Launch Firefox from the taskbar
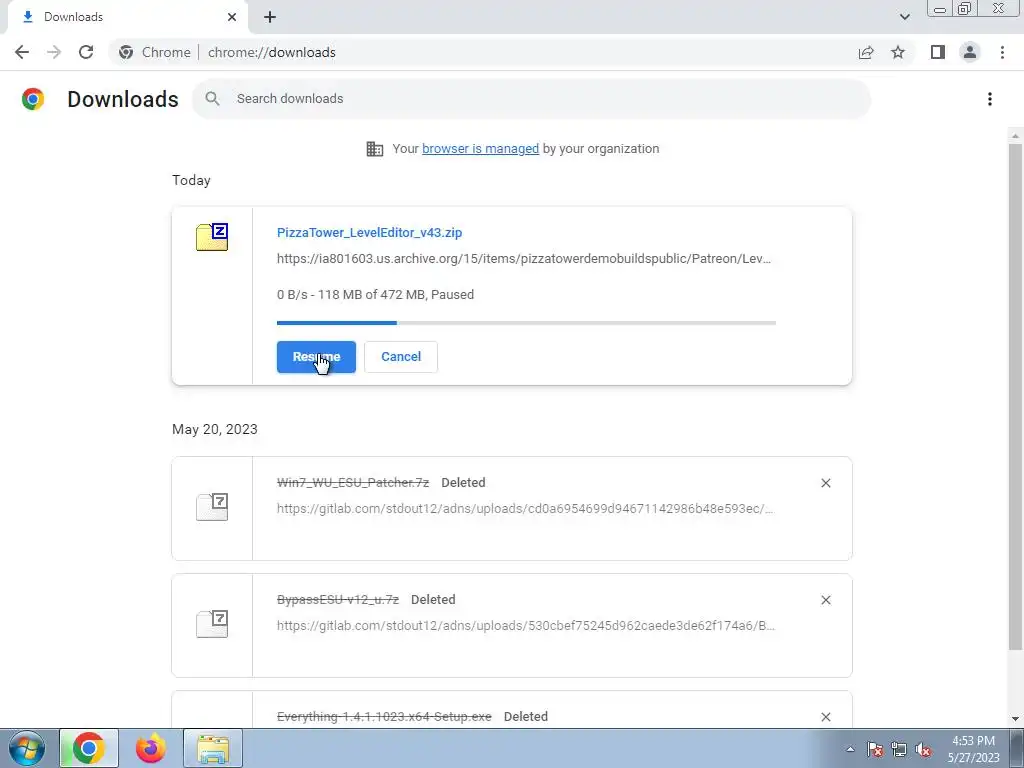Image resolution: width=1024 pixels, height=768 pixels. coord(151,748)
